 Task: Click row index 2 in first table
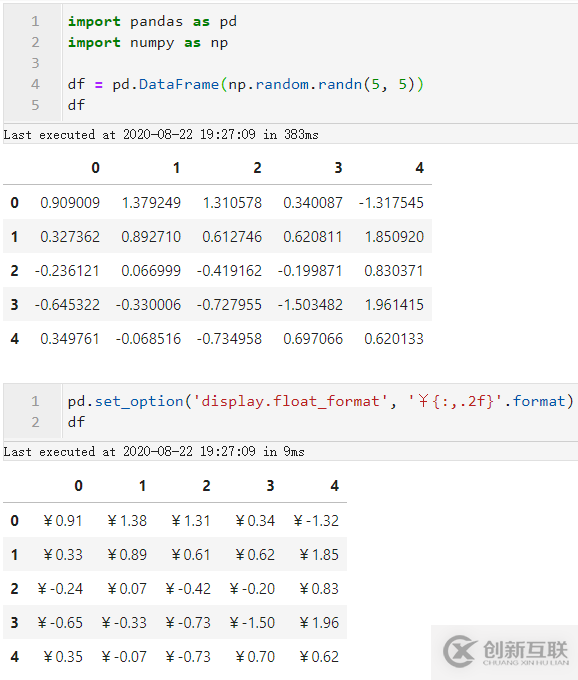tap(14, 271)
